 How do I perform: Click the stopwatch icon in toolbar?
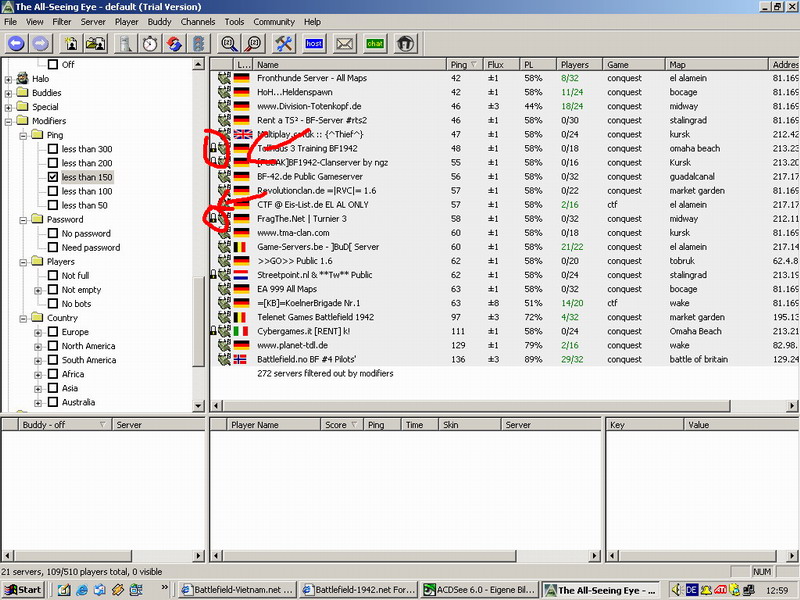point(150,43)
